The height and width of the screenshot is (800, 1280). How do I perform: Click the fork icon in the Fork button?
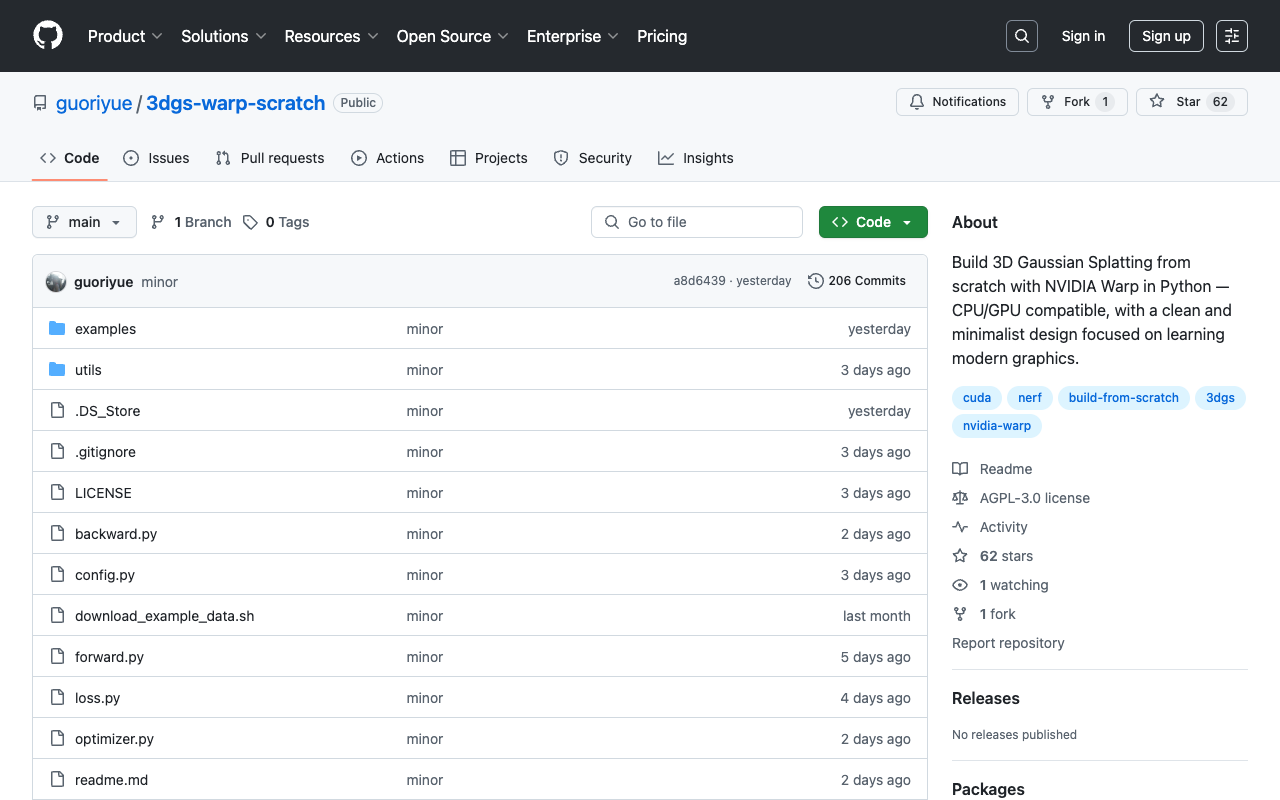pyautogui.click(x=1048, y=102)
